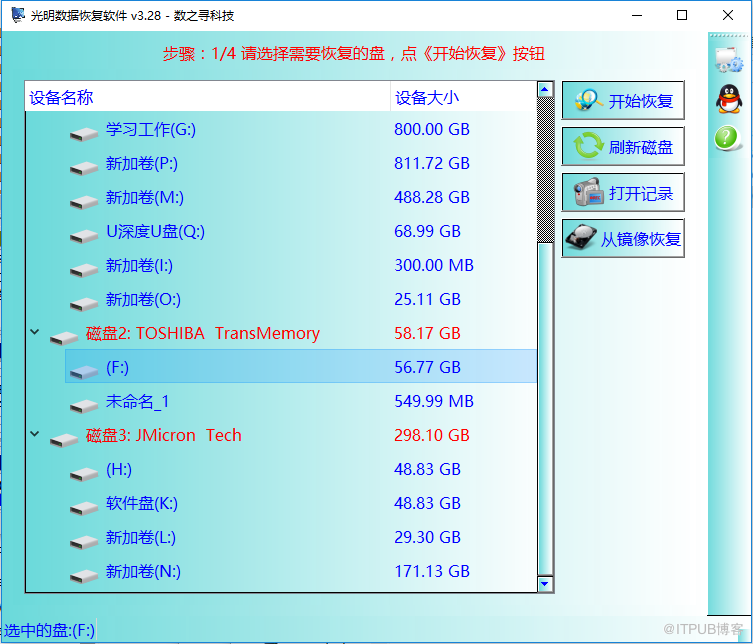Click the drive icon beside 新加卷(P:)
Viewport: 753px width, 644px height.
tap(84, 168)
